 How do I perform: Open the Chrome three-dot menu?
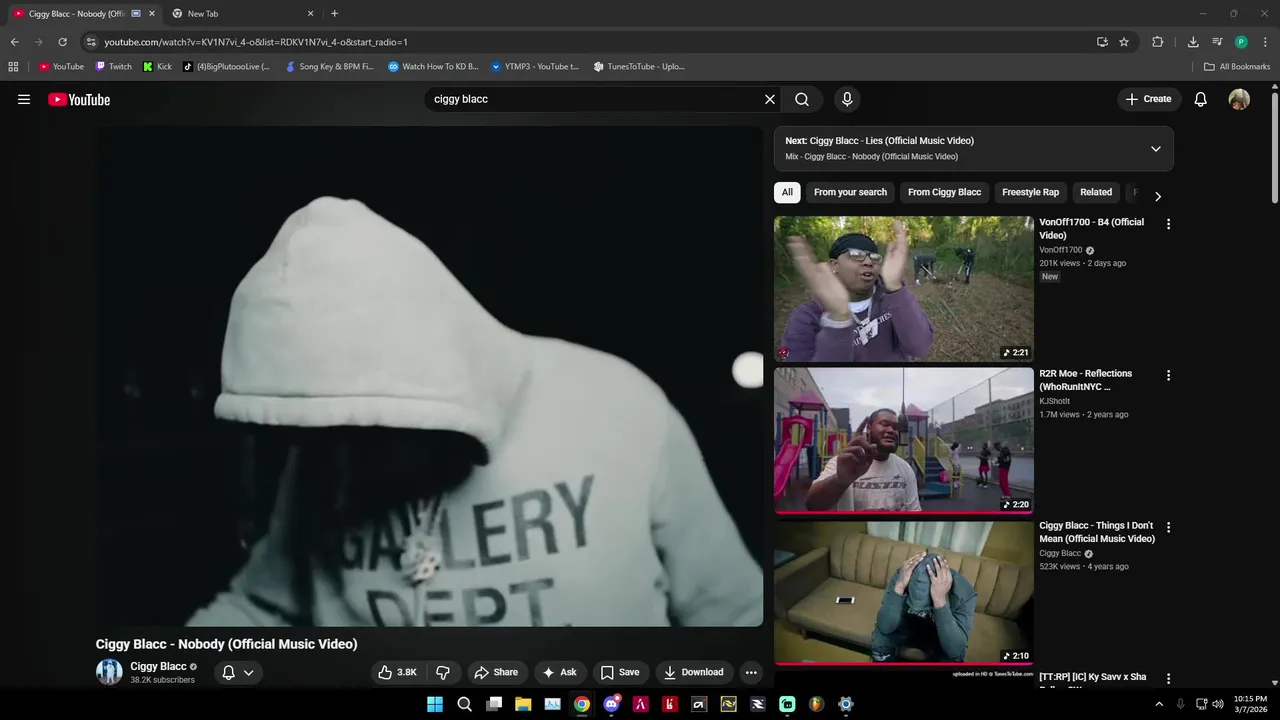1265,42
